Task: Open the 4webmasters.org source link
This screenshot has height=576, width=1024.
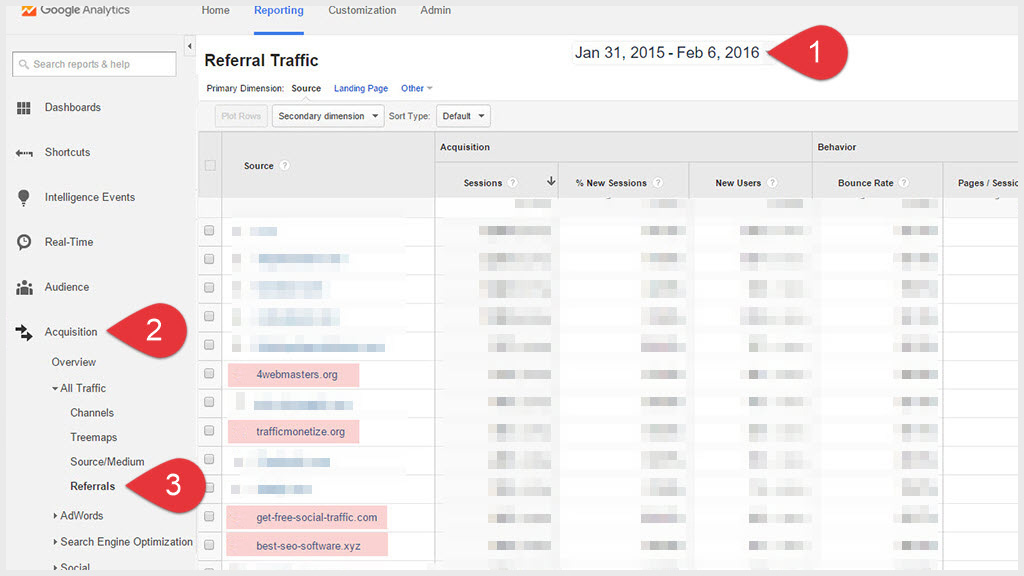Action: (296, 375)
